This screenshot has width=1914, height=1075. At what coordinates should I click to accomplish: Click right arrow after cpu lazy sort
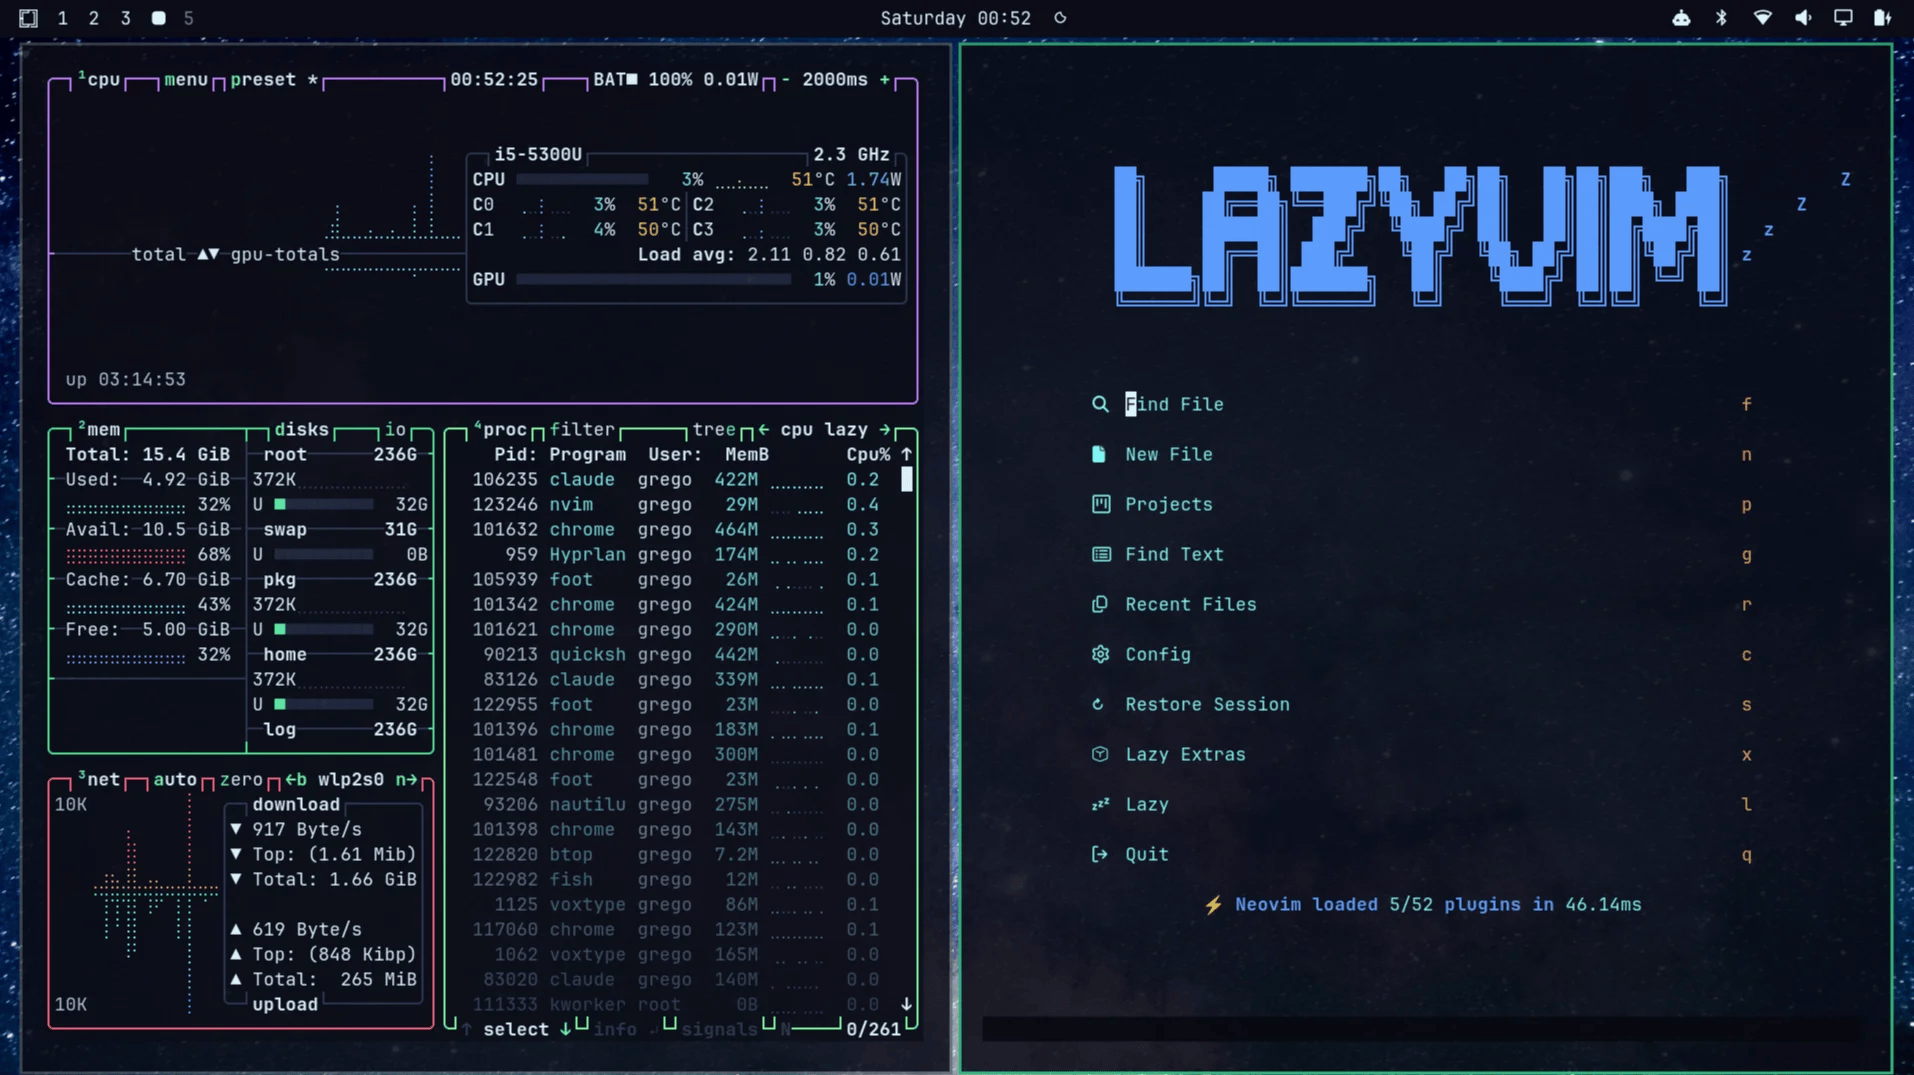point(885,429)
